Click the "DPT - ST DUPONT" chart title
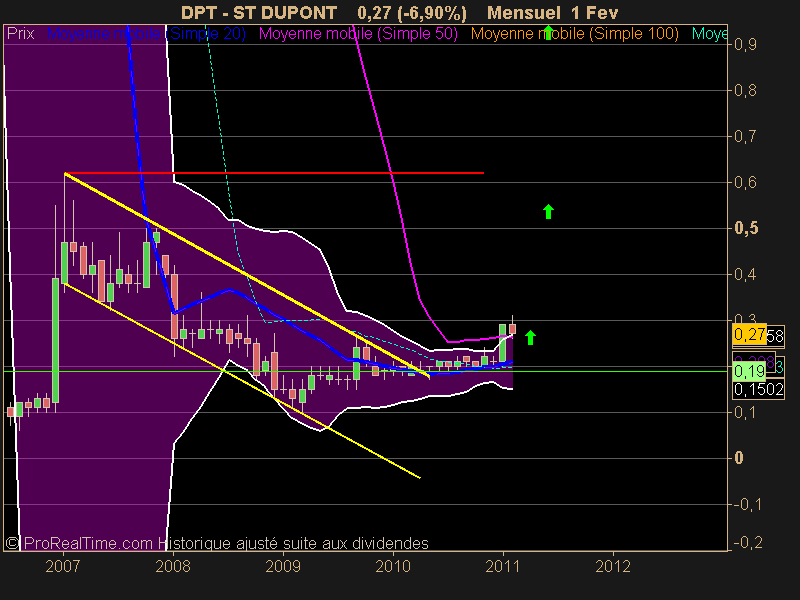The image size is (800, 600). coord(259,12)
